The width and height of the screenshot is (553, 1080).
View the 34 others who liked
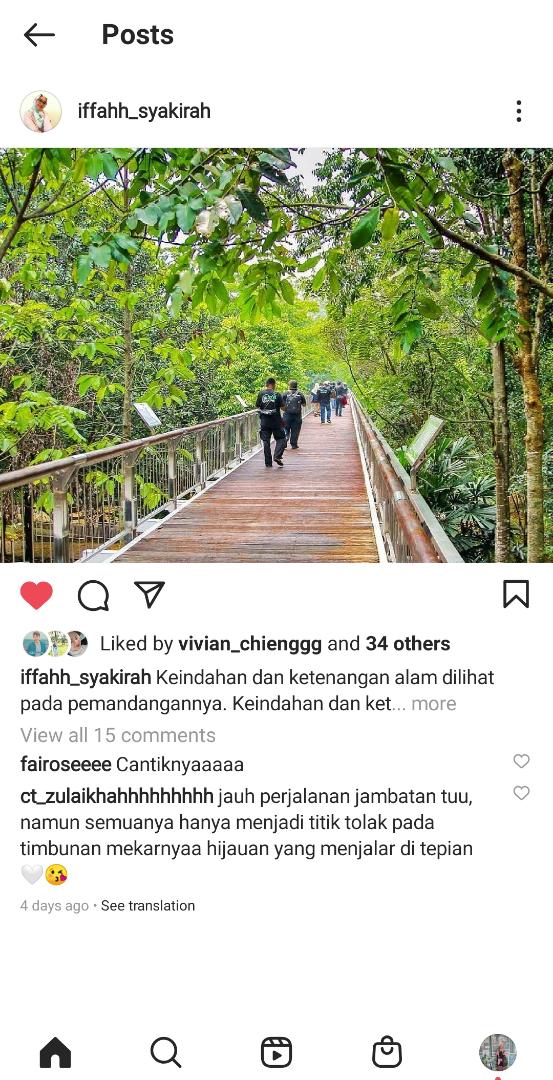coord(408,644)
